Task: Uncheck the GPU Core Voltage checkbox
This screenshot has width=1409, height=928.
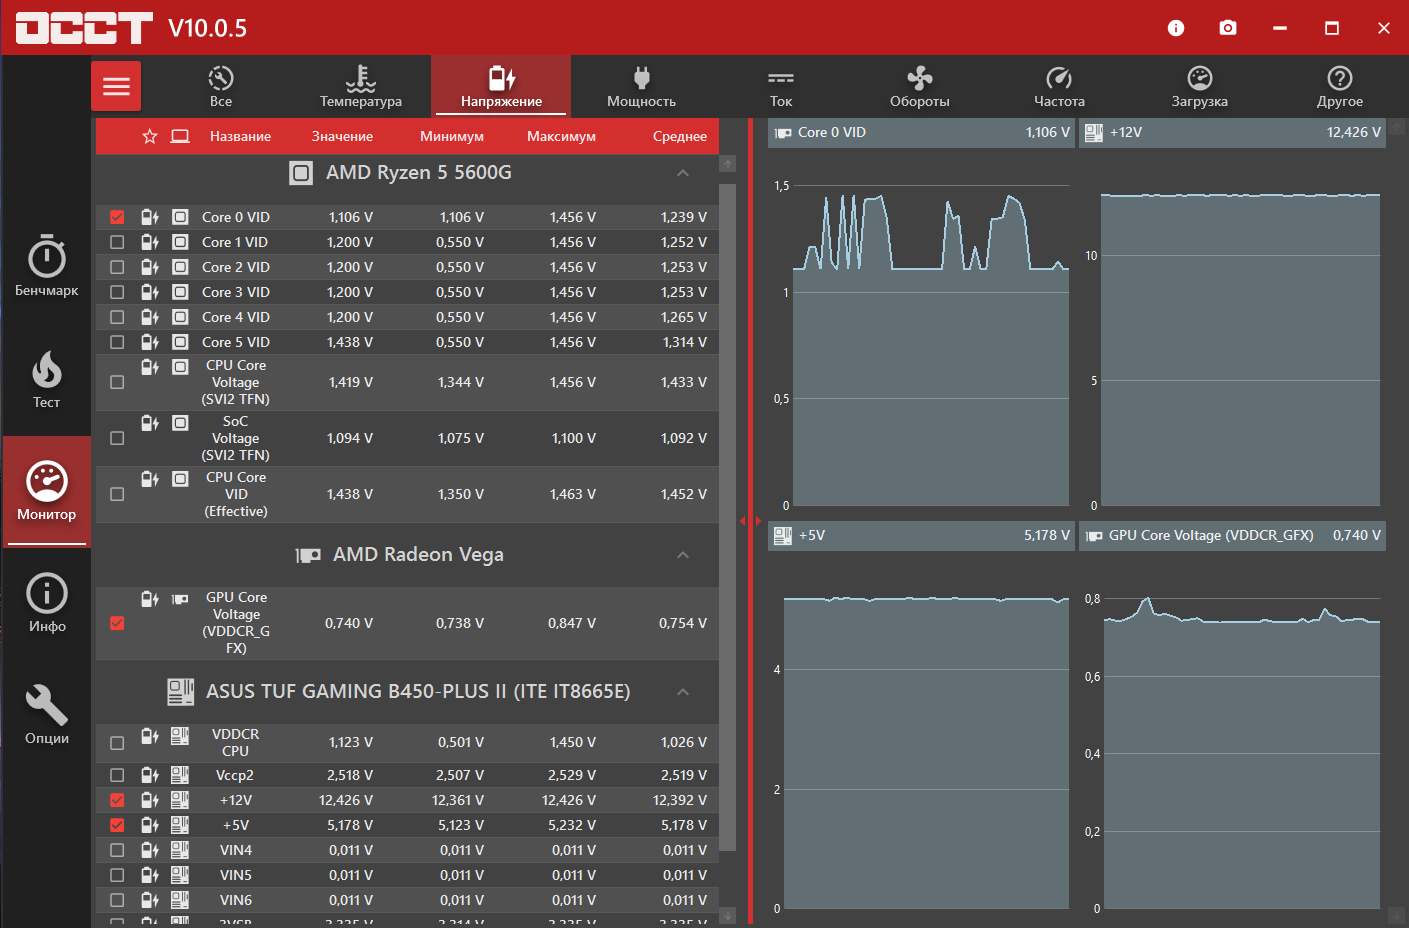Action: point(117,623)
